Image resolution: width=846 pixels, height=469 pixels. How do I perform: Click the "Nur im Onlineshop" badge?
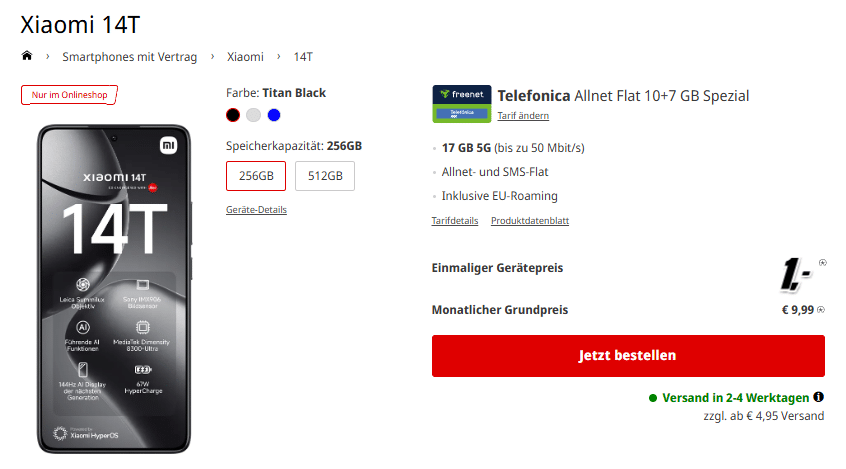click(69, 95)
